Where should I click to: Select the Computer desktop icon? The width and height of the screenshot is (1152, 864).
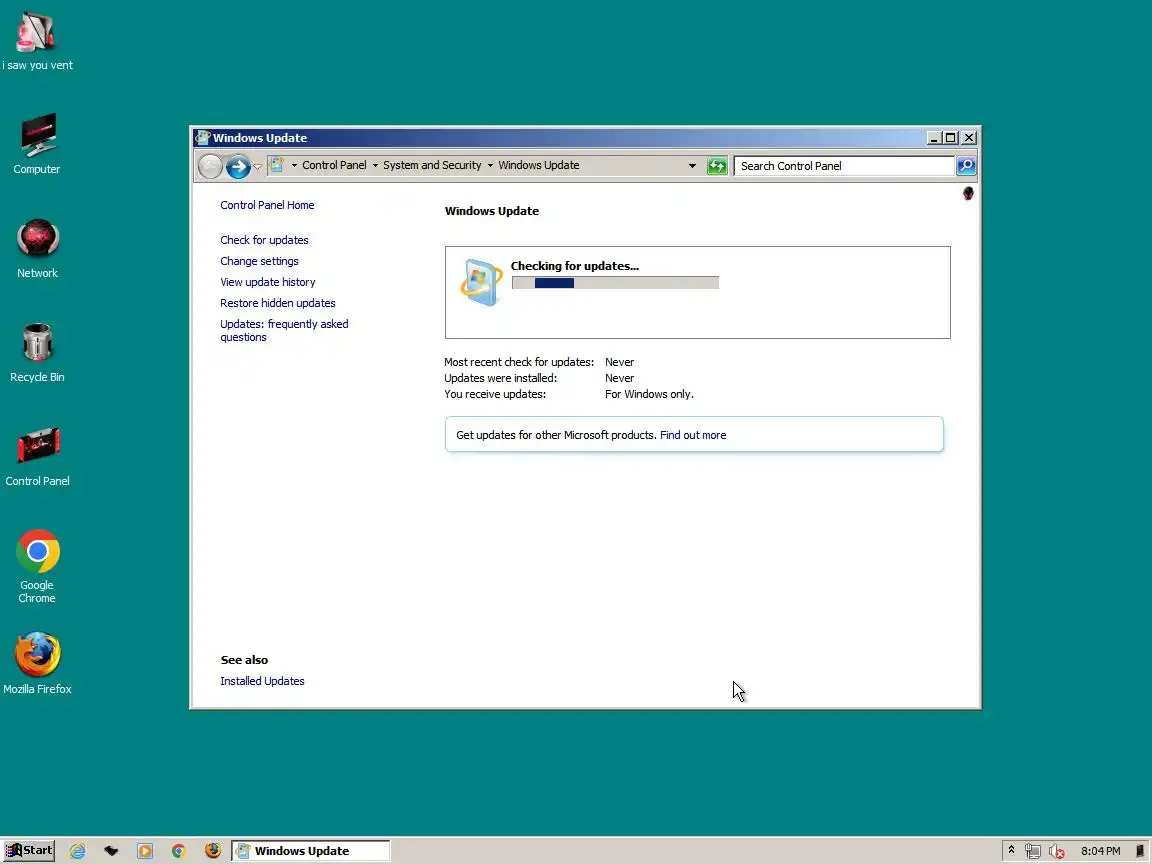pos(37,144)
